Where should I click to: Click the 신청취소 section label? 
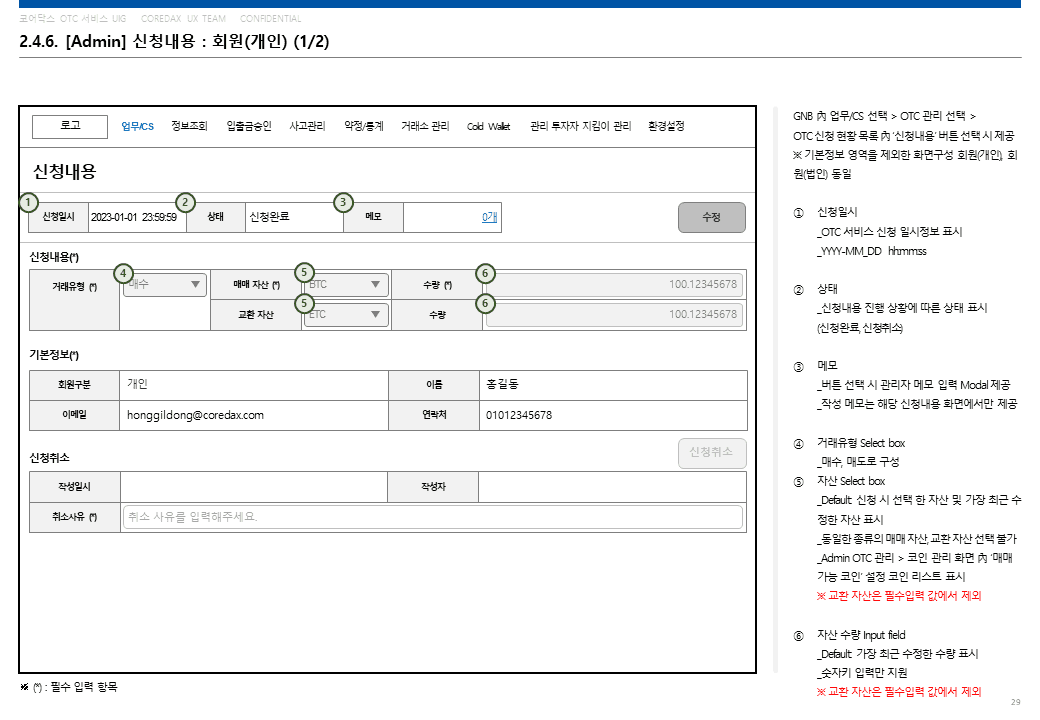click(x=49, y=457)
